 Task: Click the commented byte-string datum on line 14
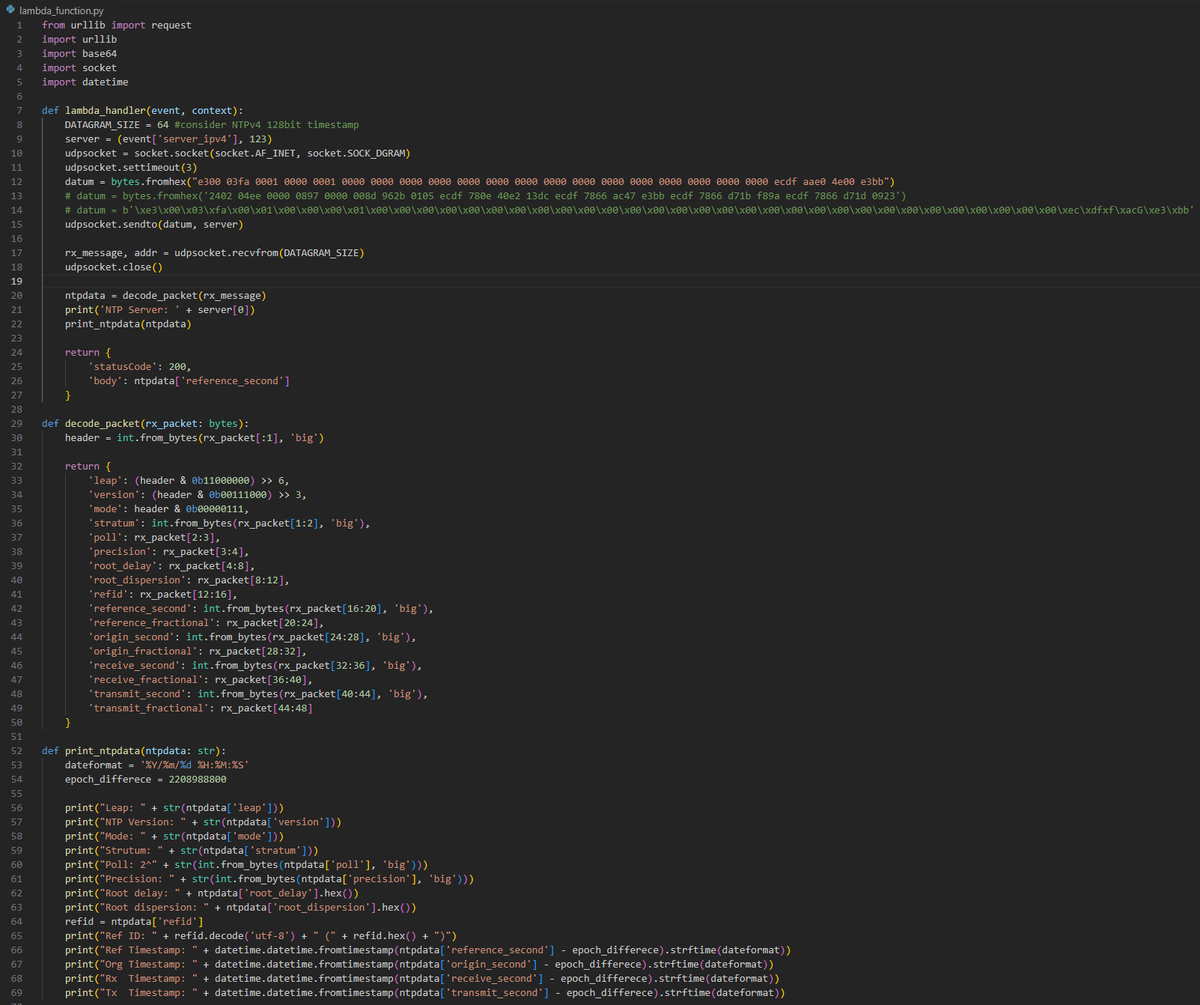(630, 210)
